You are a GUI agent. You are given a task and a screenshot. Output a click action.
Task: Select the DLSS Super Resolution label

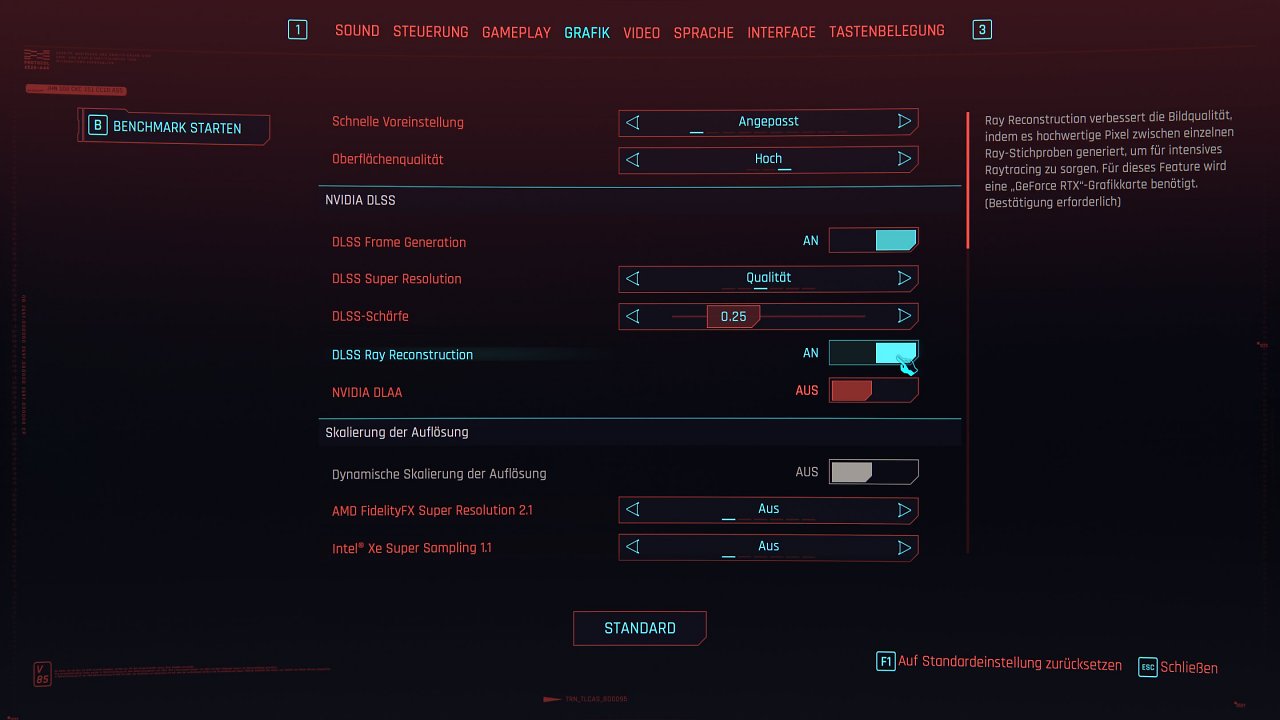tap(397, 279)
